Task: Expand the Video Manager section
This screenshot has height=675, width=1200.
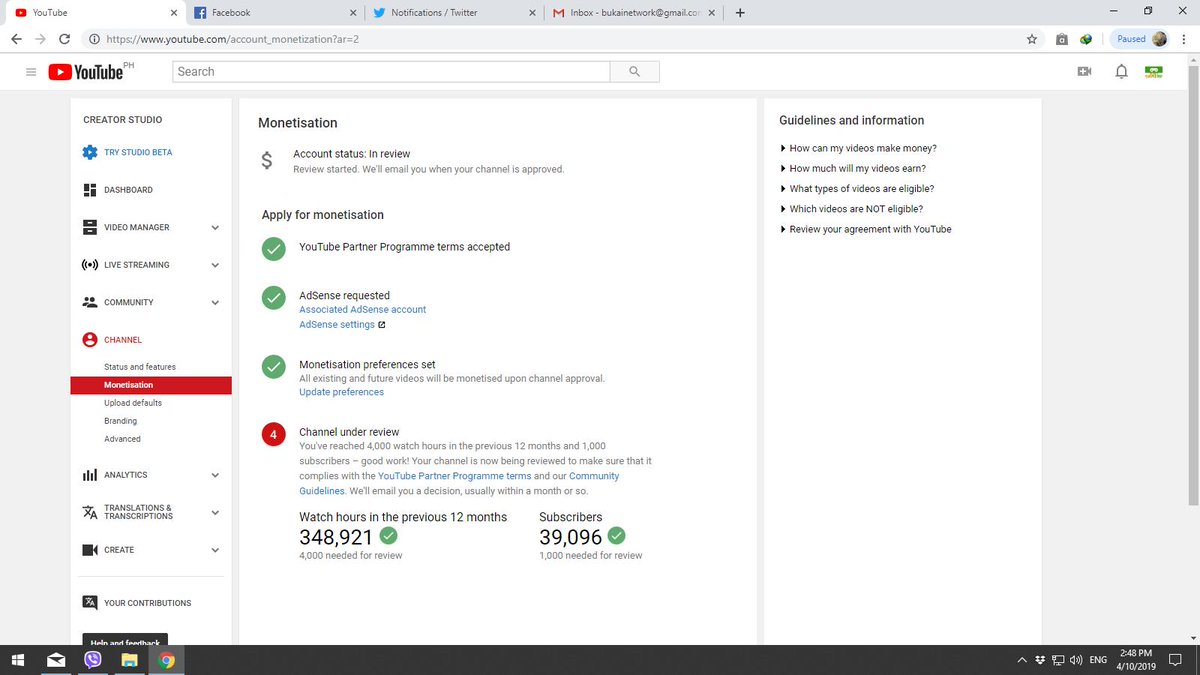Action: click(x=215, y=228)
